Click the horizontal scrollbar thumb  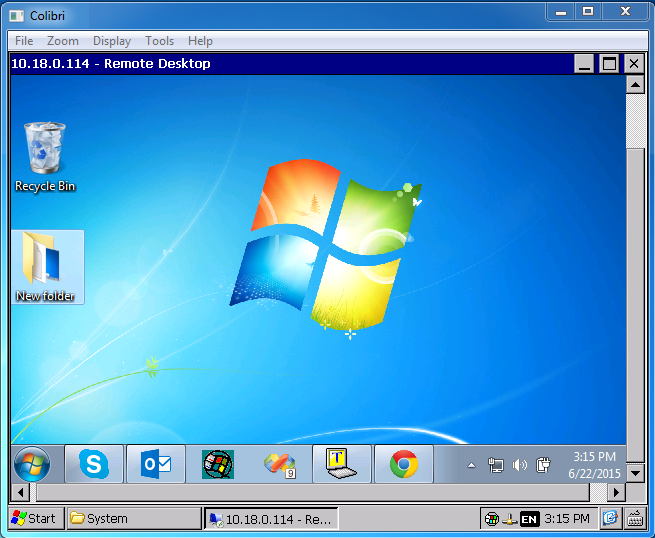tap(313, 492)
